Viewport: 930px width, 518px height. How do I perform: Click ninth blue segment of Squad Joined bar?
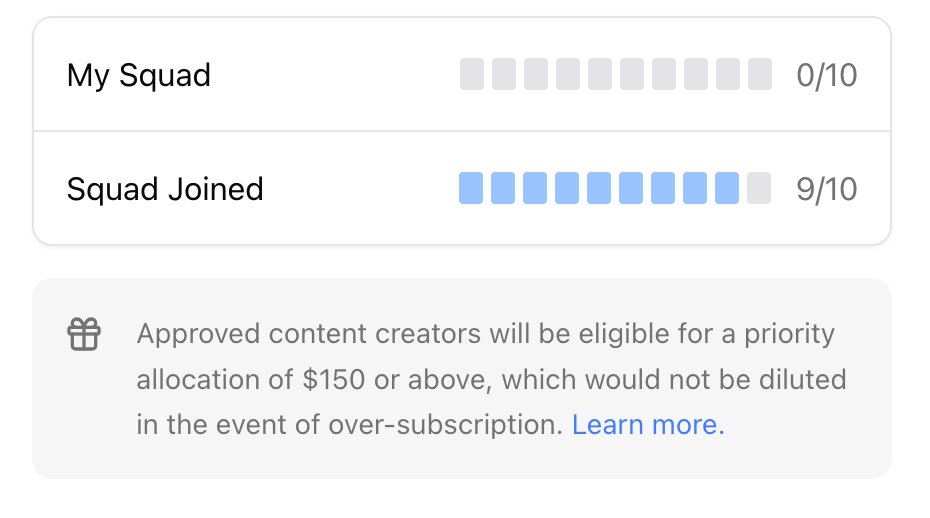coord(728,187)
